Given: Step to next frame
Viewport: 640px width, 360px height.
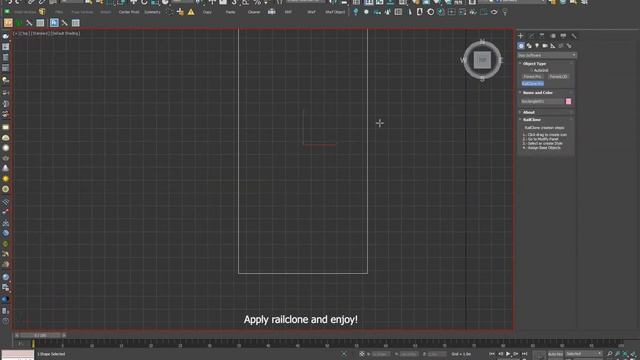Looking at the screenshot, I should click(516, 354).
